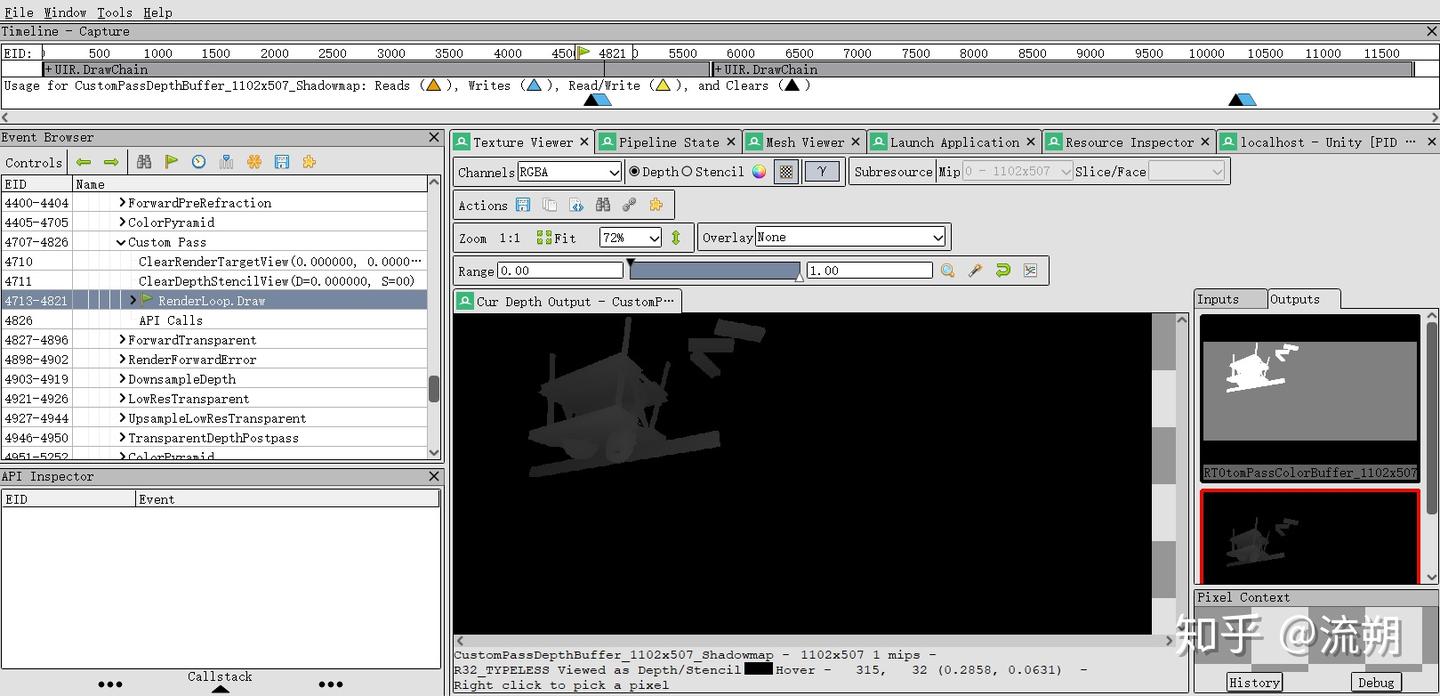Open the Channels RGBA dropdown
This screenshot has height=696, width=1440.
tap(569, 172)
